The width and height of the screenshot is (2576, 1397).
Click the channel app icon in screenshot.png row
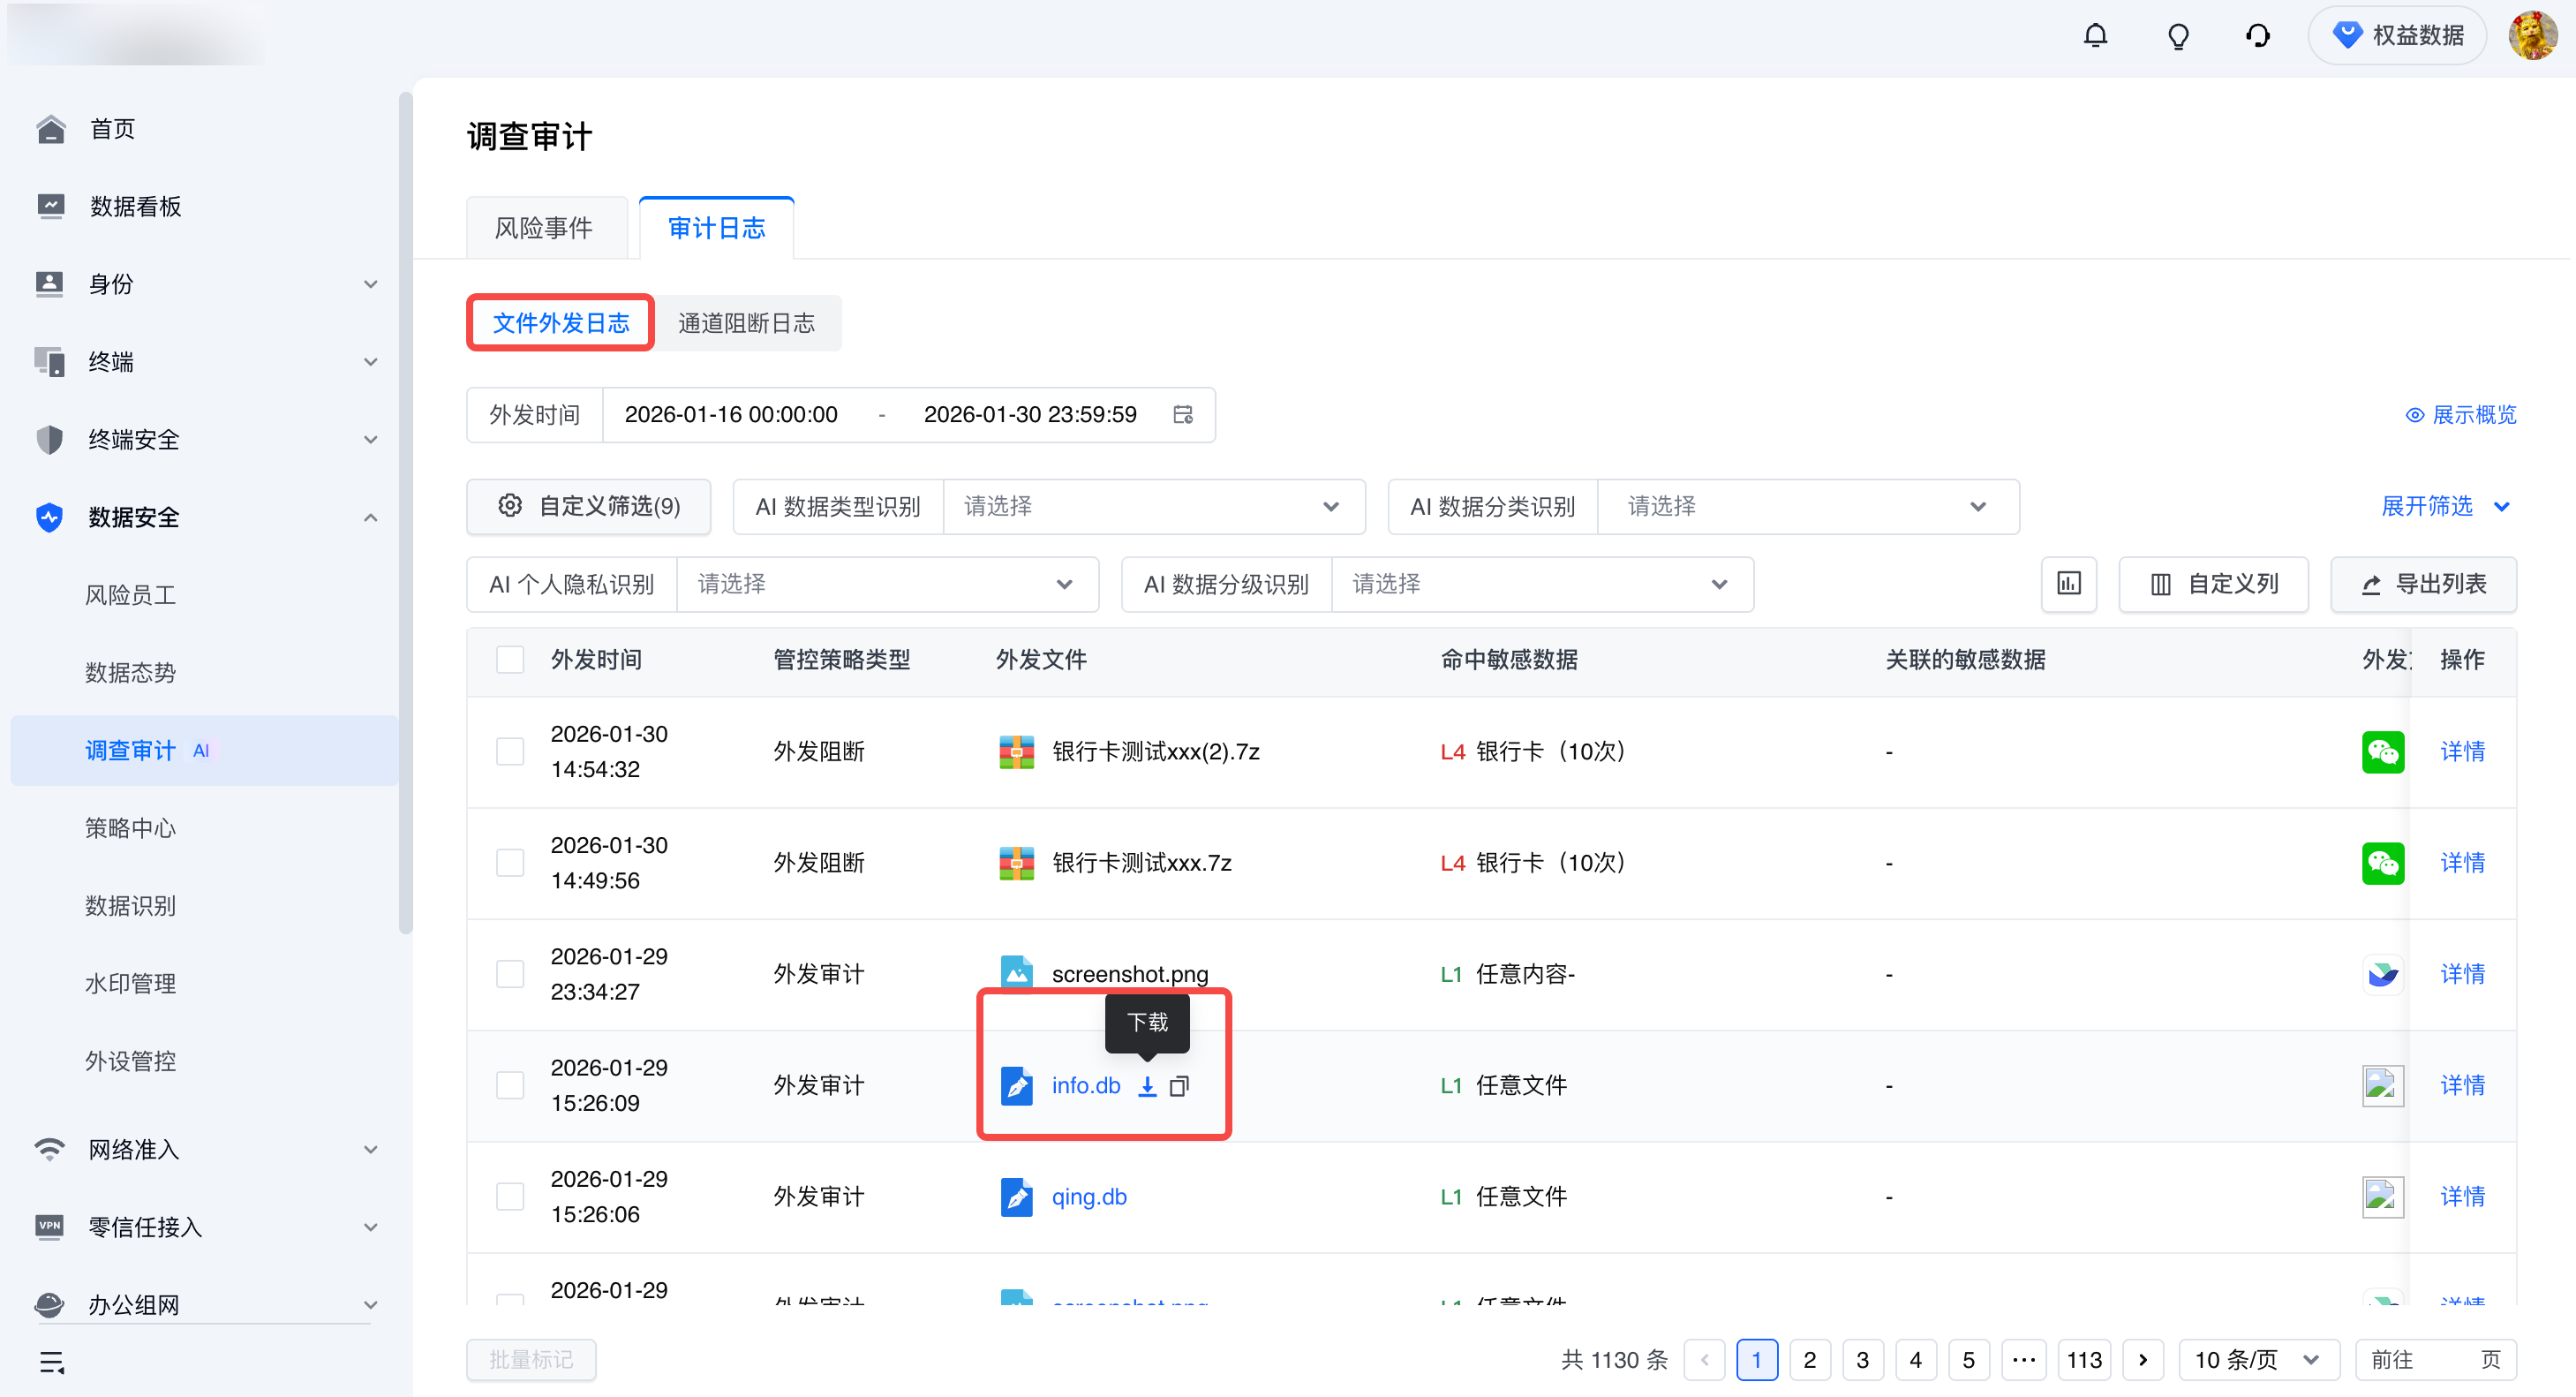2382,974
